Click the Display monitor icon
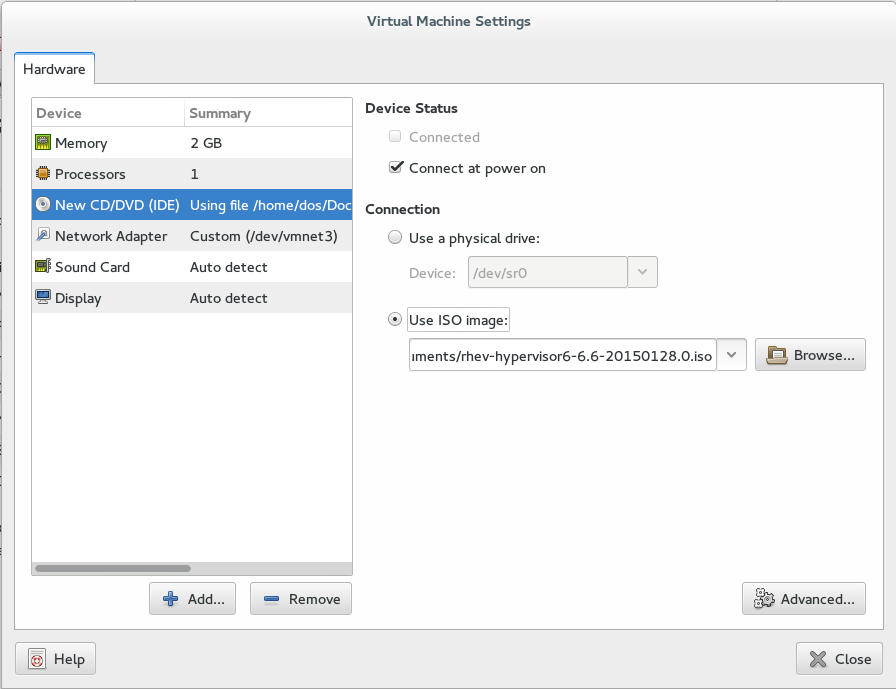896x689 pixels. [x=43, y=298]
